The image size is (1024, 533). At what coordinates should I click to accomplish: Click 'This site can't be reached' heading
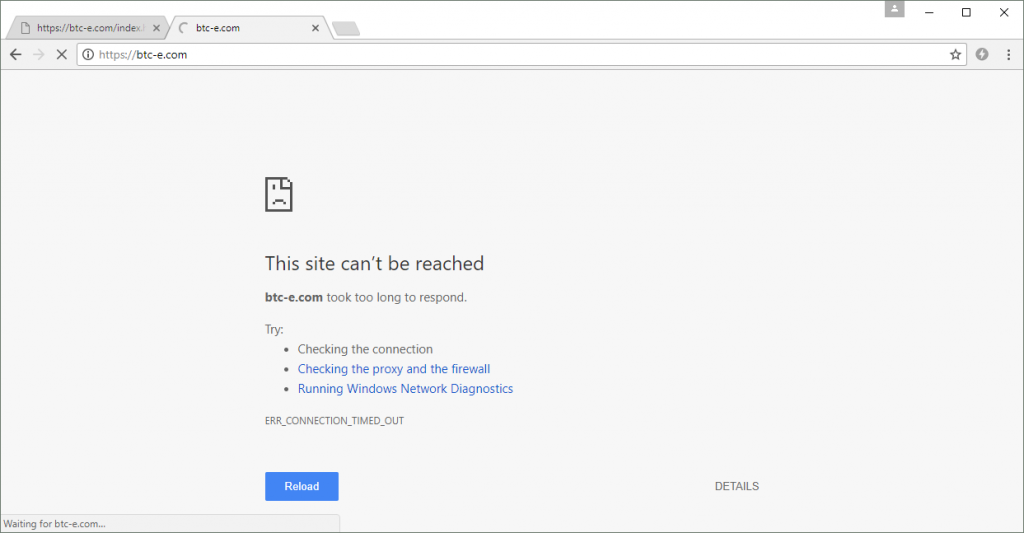374,264
